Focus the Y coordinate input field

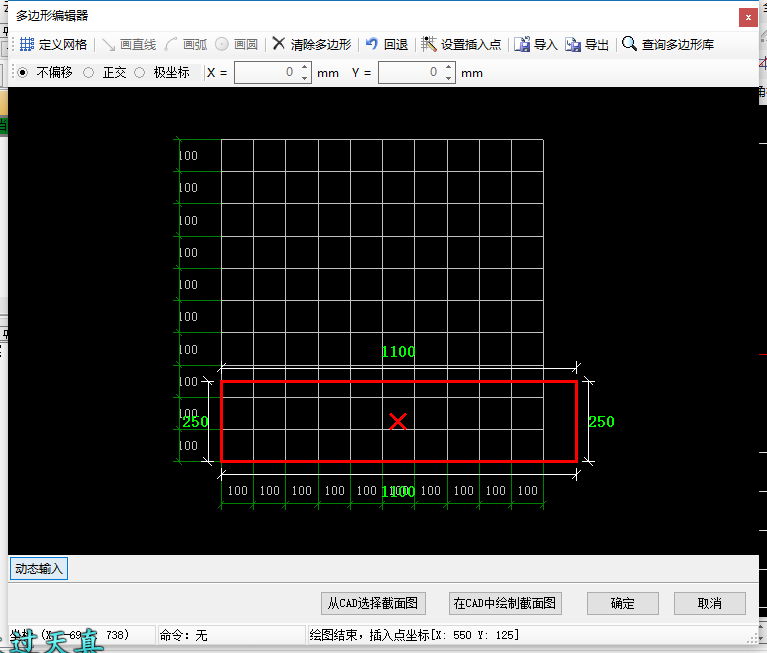point(411,72)
